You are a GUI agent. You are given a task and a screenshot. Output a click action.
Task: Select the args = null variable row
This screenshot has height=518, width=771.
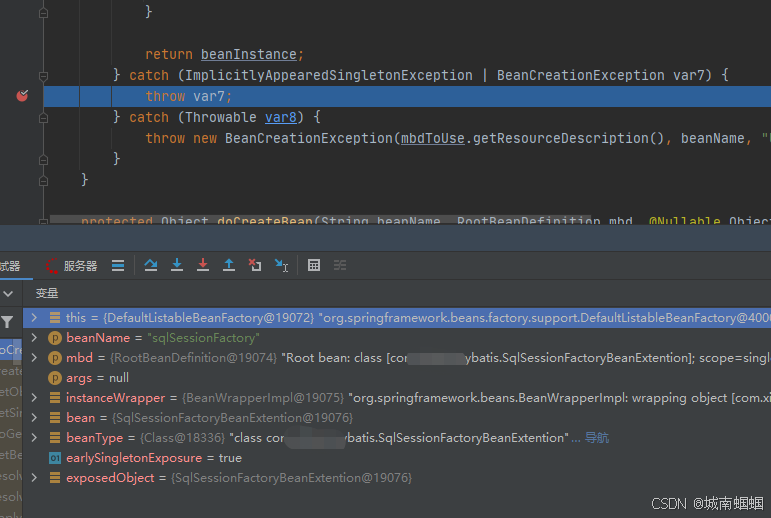pos(397,378)
